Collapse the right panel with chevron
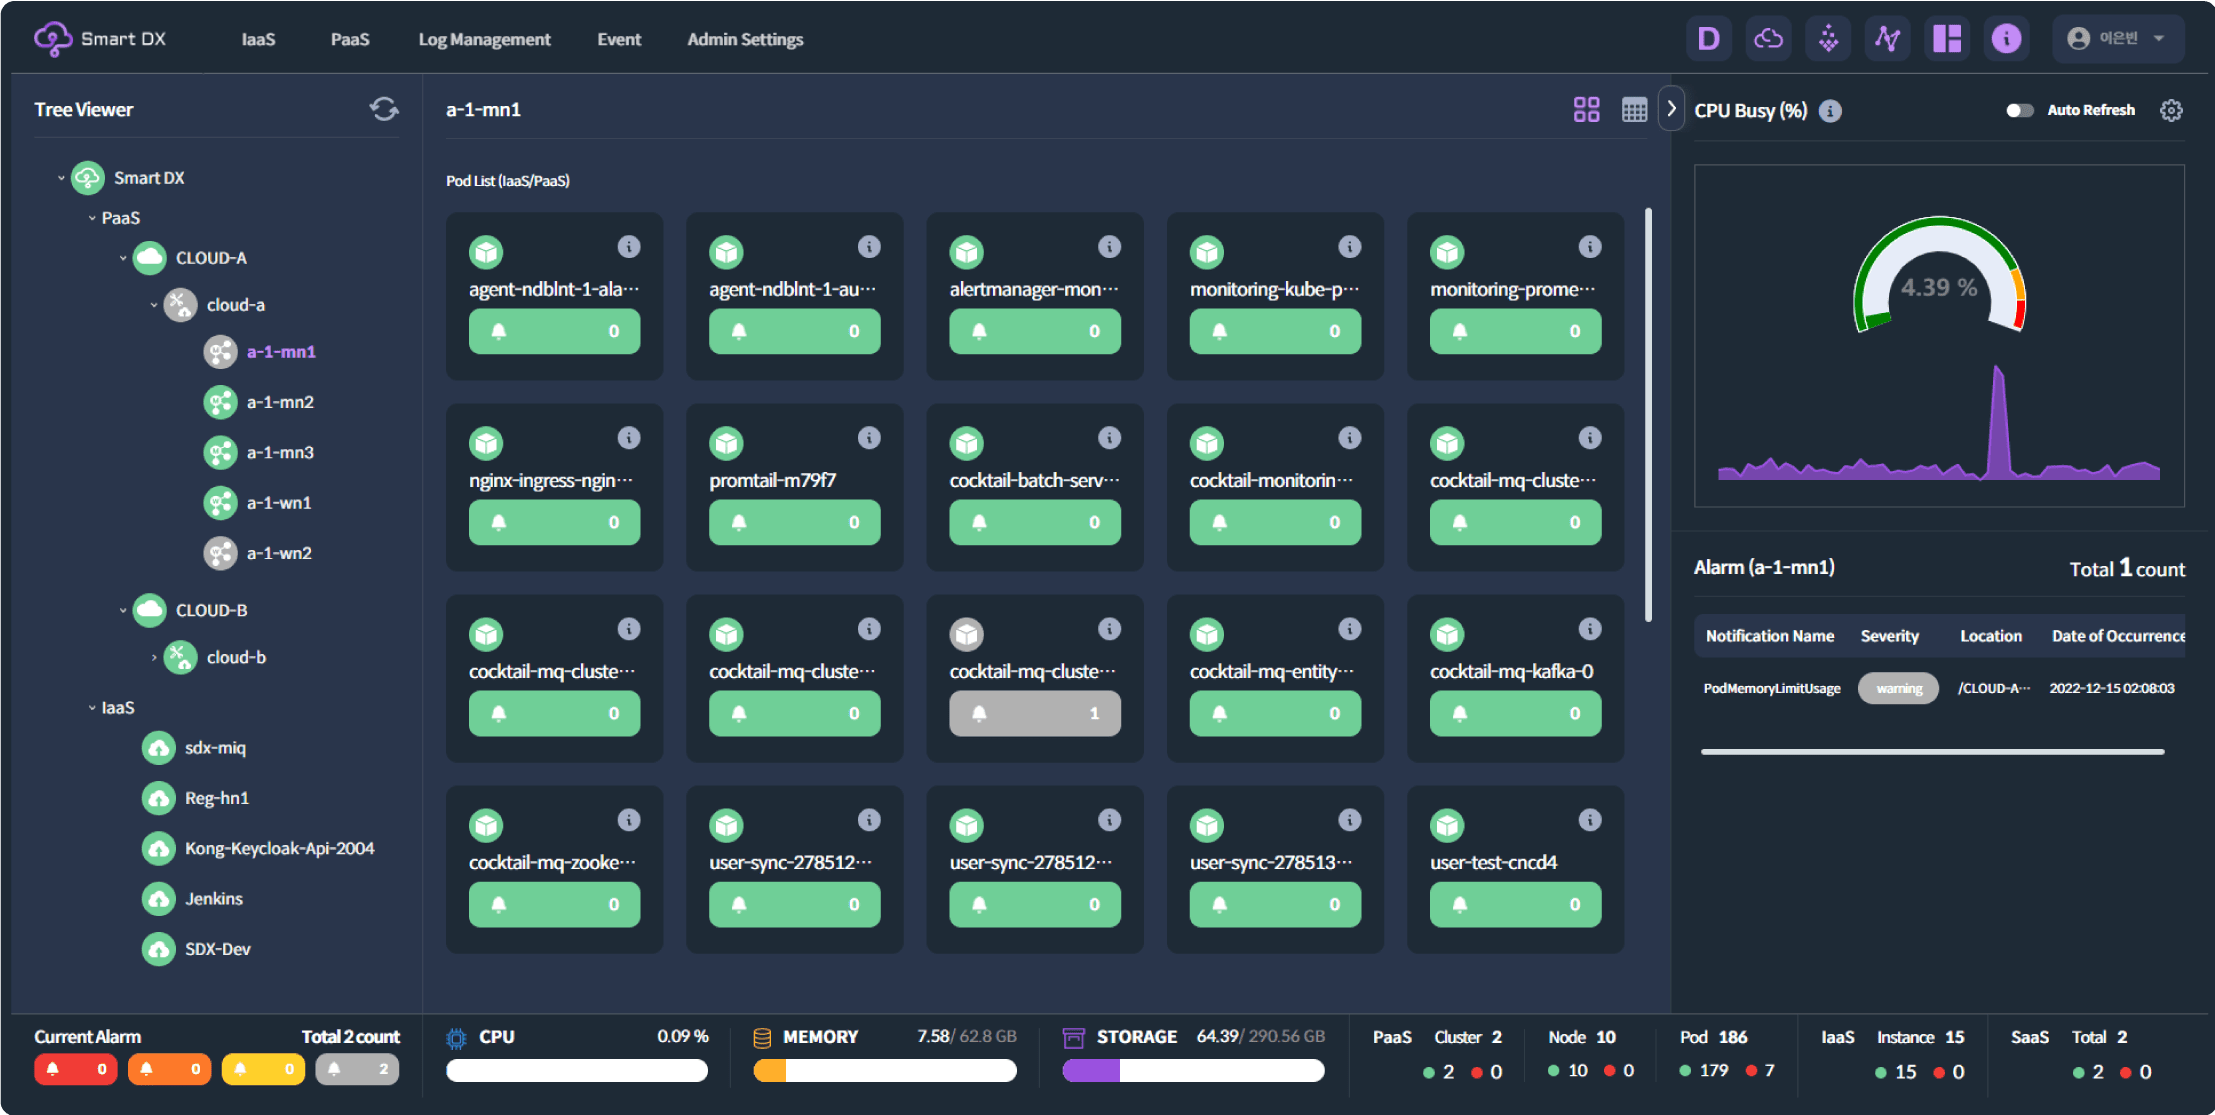 (x=1671, y=109)
